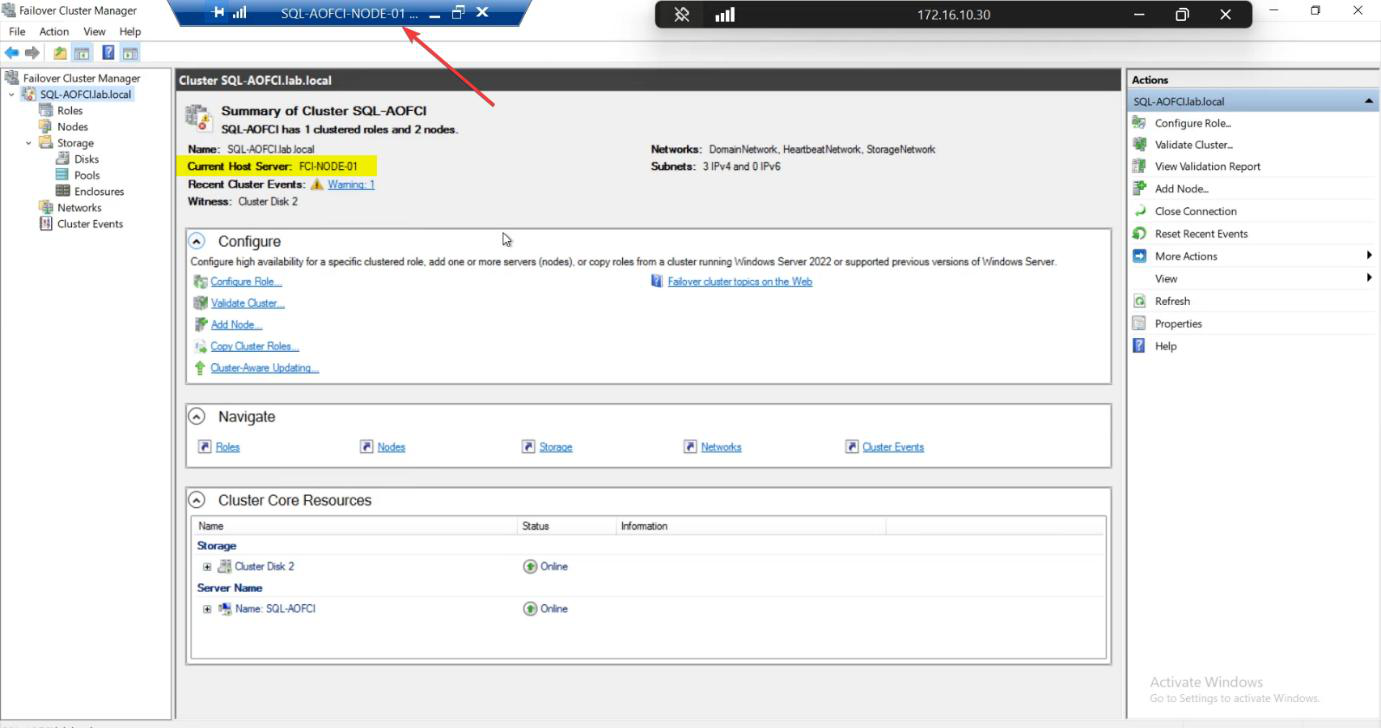This screenshot has width=1381, height=728.
Task: Click the Back arrow in the toolbar
Action: coord(12,53)
